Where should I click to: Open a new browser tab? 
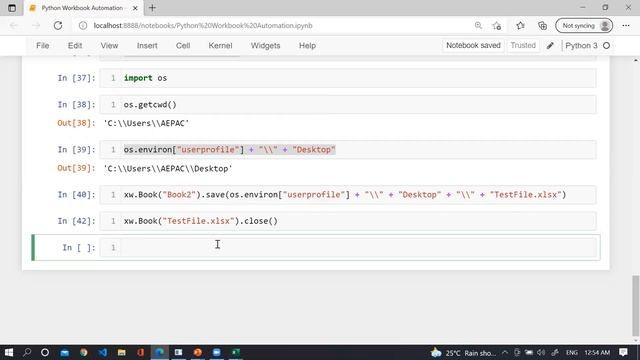(x=152, y=8)
